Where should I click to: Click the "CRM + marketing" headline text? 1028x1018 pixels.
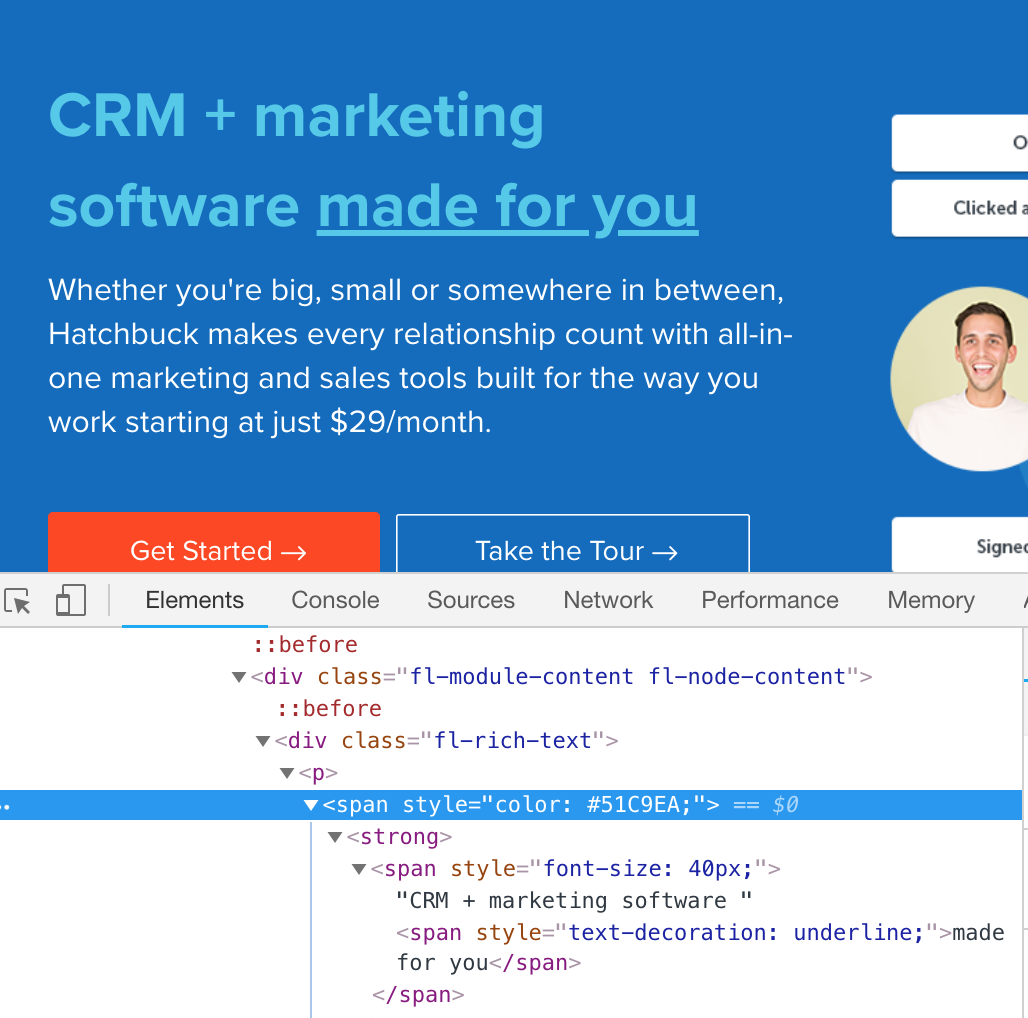tap(296, 116)
